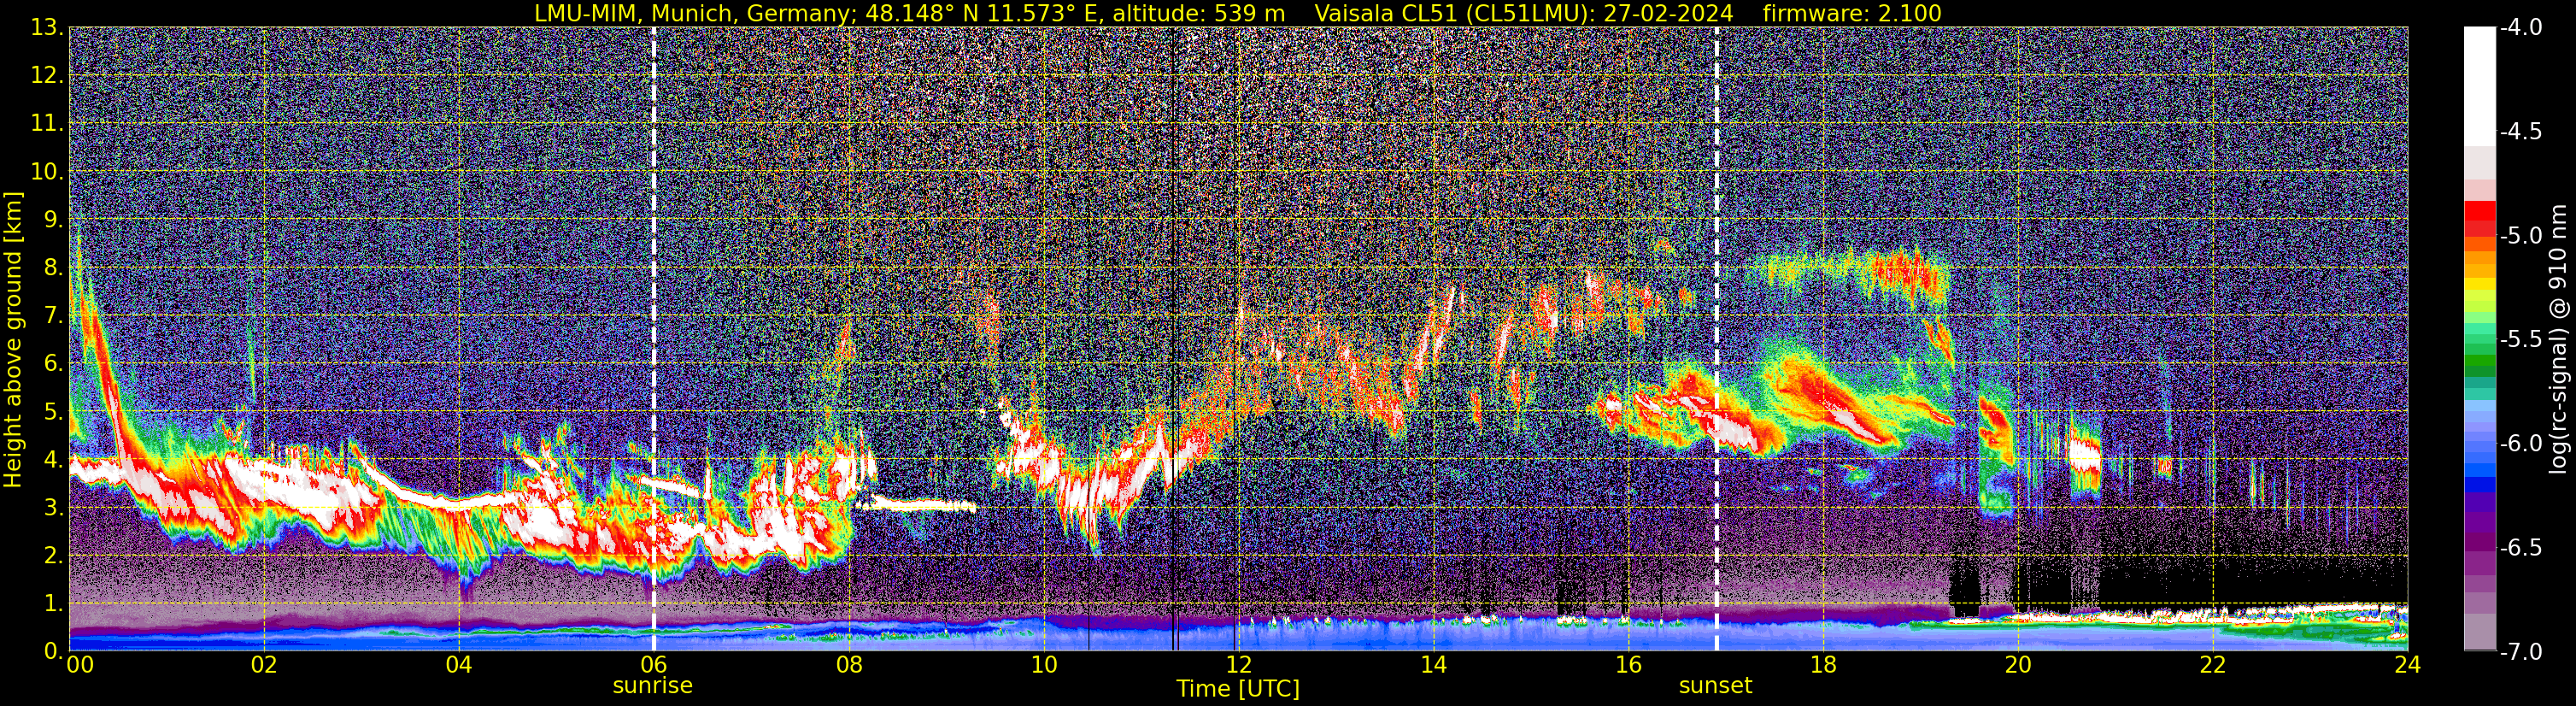Click the height axis tick '9.'
Screen dimensions: 2576x706
(54, 220)
